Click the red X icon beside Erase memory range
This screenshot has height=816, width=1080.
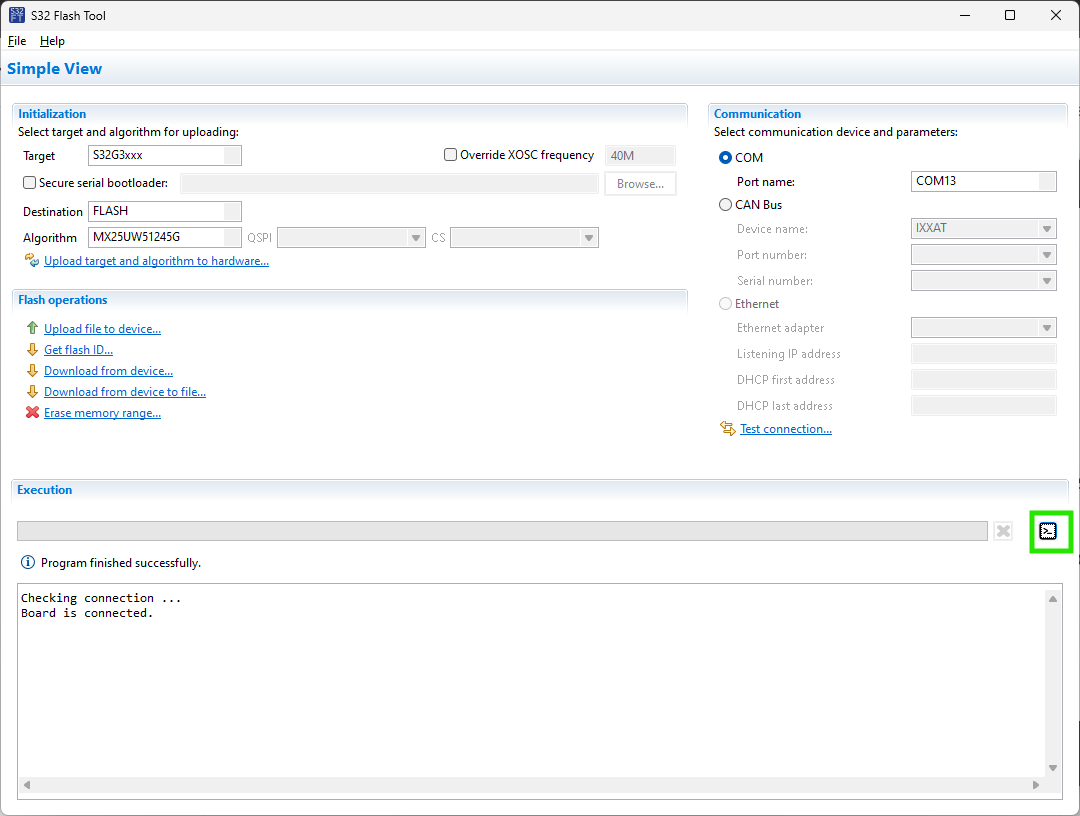(31, 412)
